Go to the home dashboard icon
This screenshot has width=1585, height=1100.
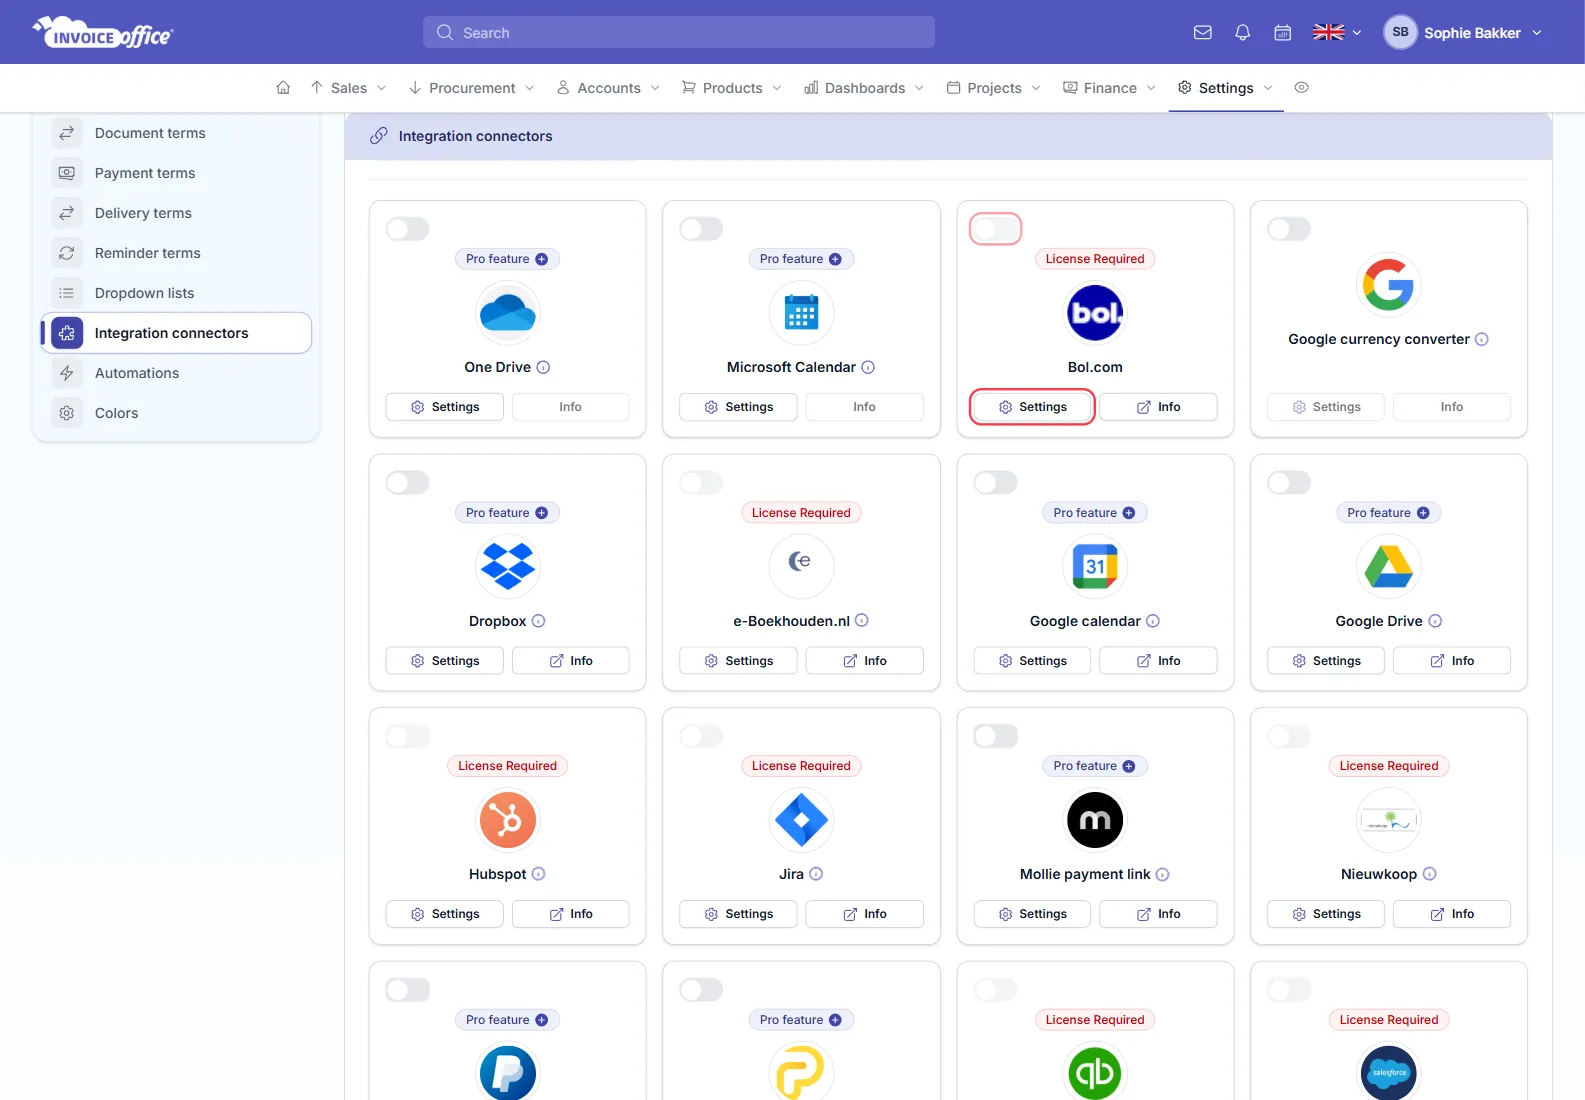[x=283, y=88]
